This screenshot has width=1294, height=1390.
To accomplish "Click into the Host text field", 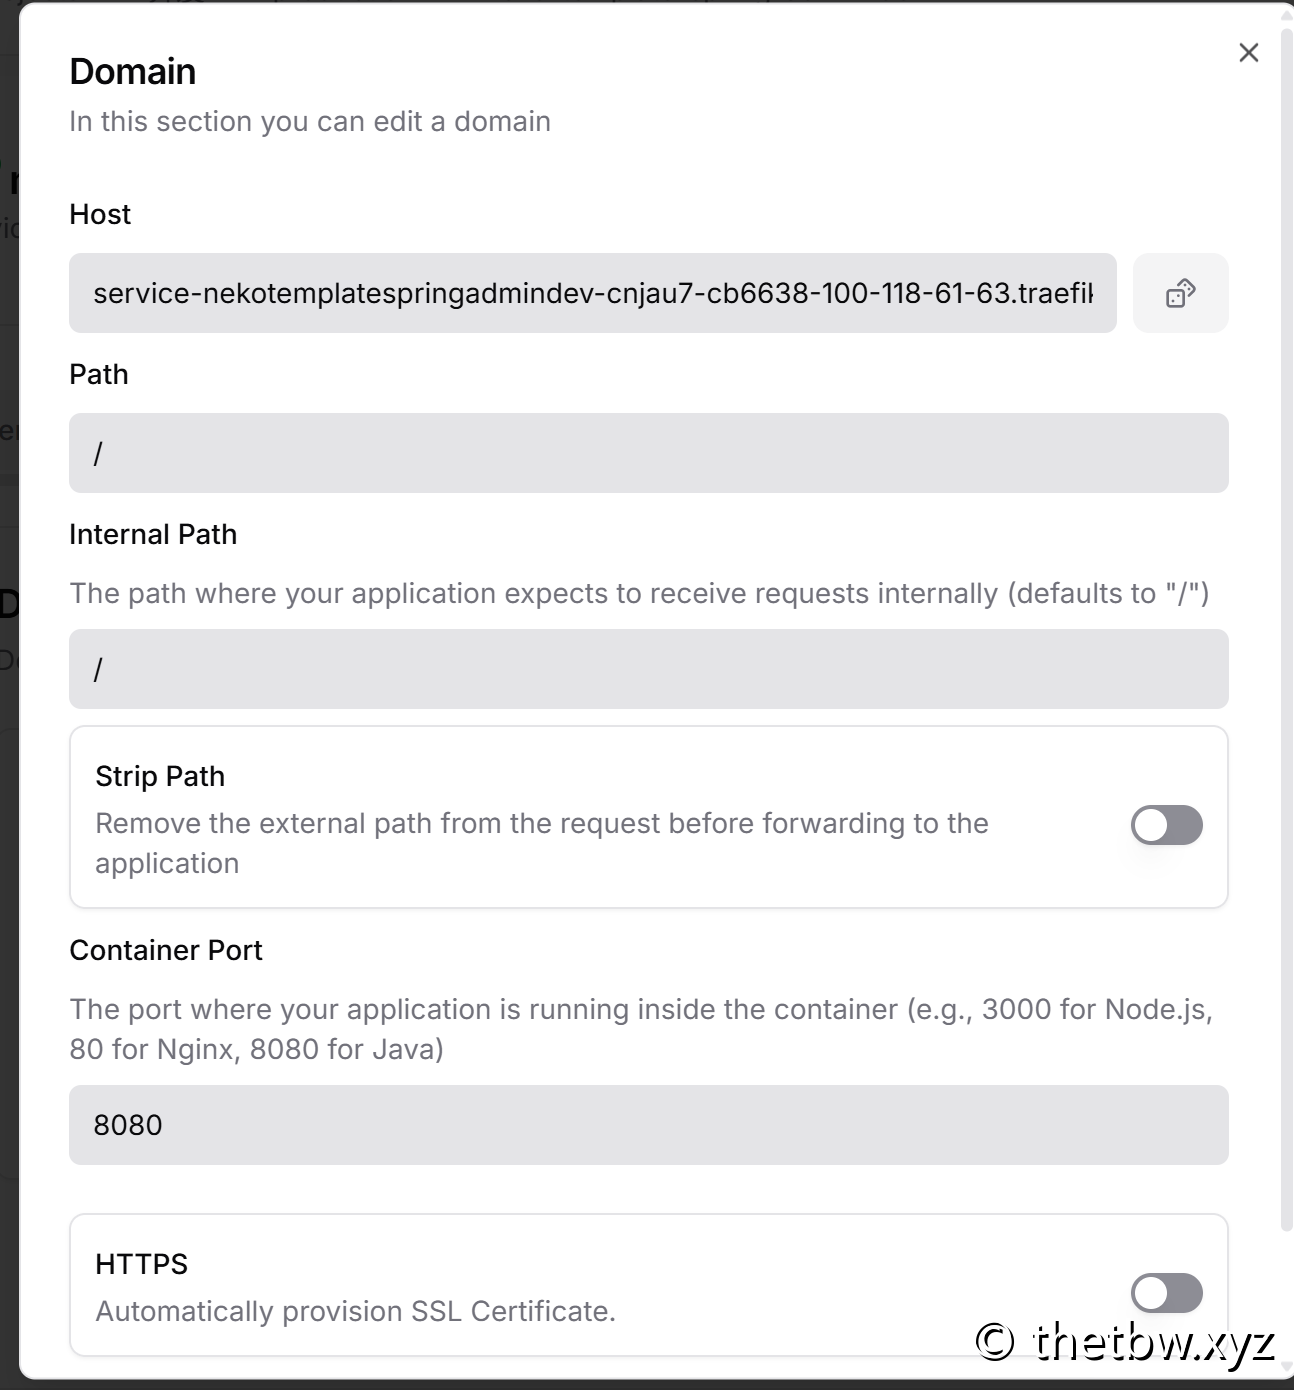I will 592,293.
